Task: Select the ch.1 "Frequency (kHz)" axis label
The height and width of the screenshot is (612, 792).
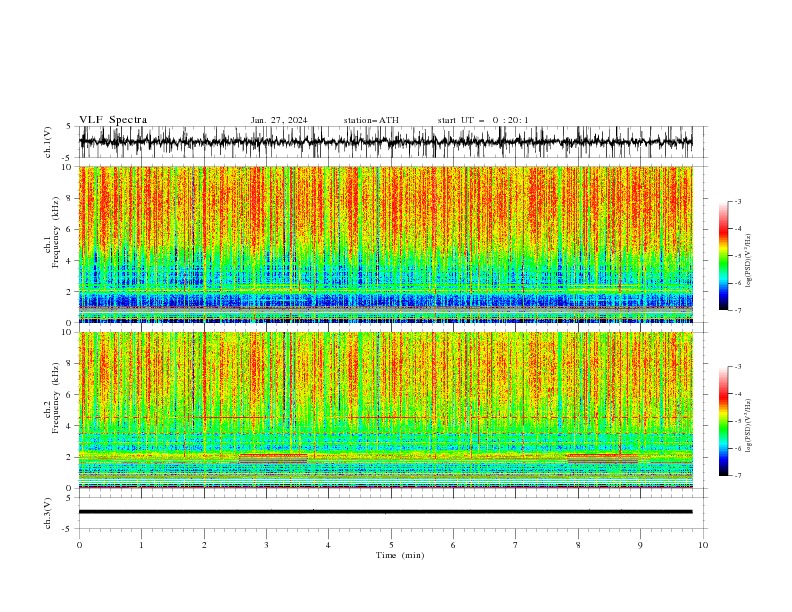Action: (56, 230)
